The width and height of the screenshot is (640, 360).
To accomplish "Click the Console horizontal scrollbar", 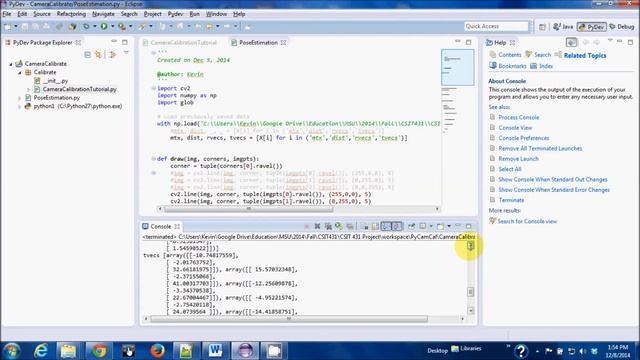I will (x=289, y=319).
